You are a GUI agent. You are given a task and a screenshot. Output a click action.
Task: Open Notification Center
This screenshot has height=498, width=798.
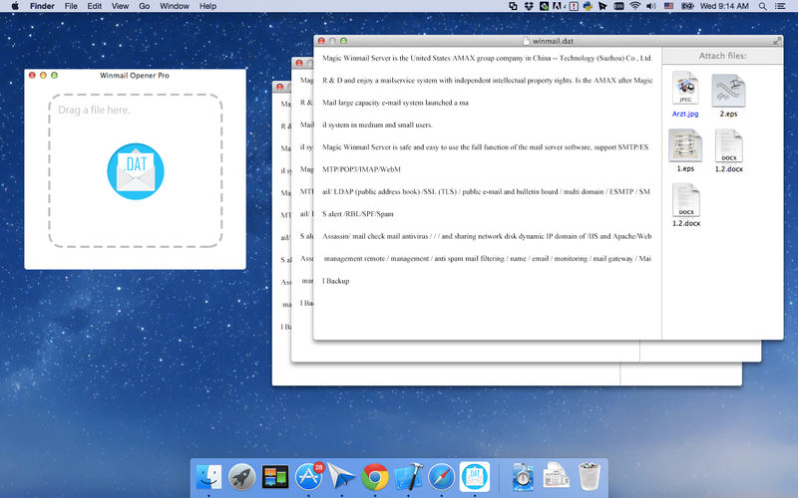pyautogui.click(x=780, y=6)
